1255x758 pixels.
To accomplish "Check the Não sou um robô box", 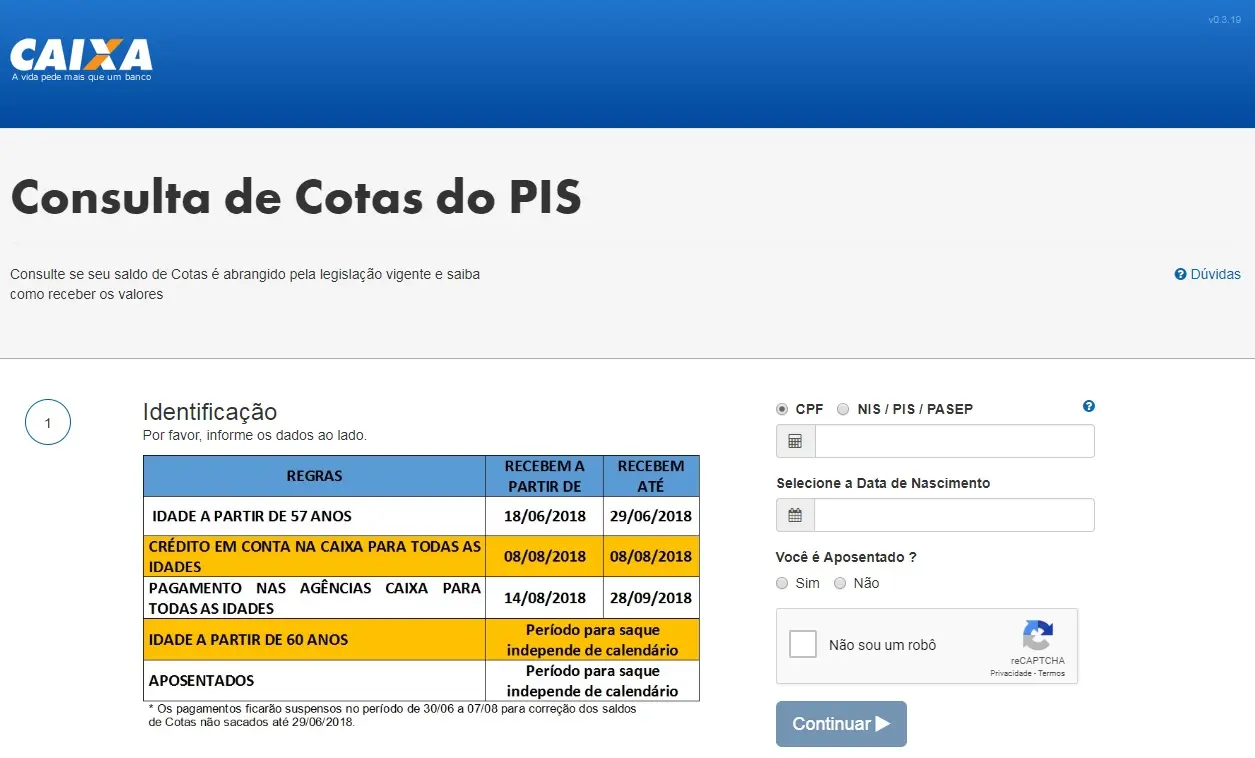I will coord(803,645).
